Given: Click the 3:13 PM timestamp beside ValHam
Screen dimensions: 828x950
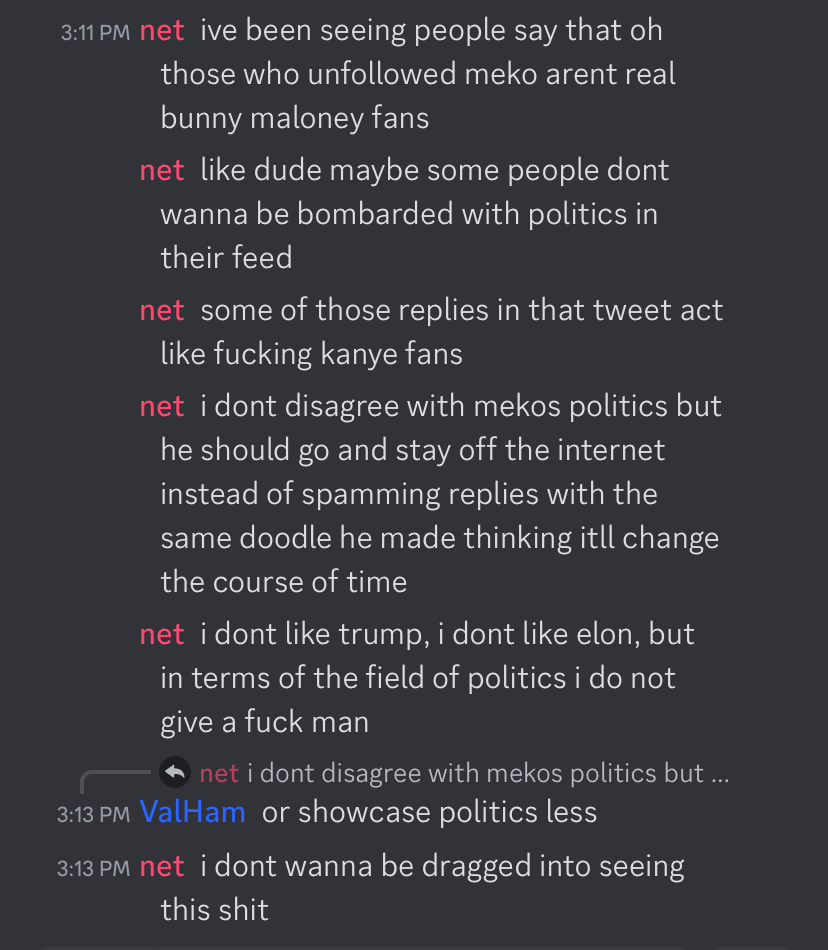Looking at the screenshot, I should click(x=93, y=814).
